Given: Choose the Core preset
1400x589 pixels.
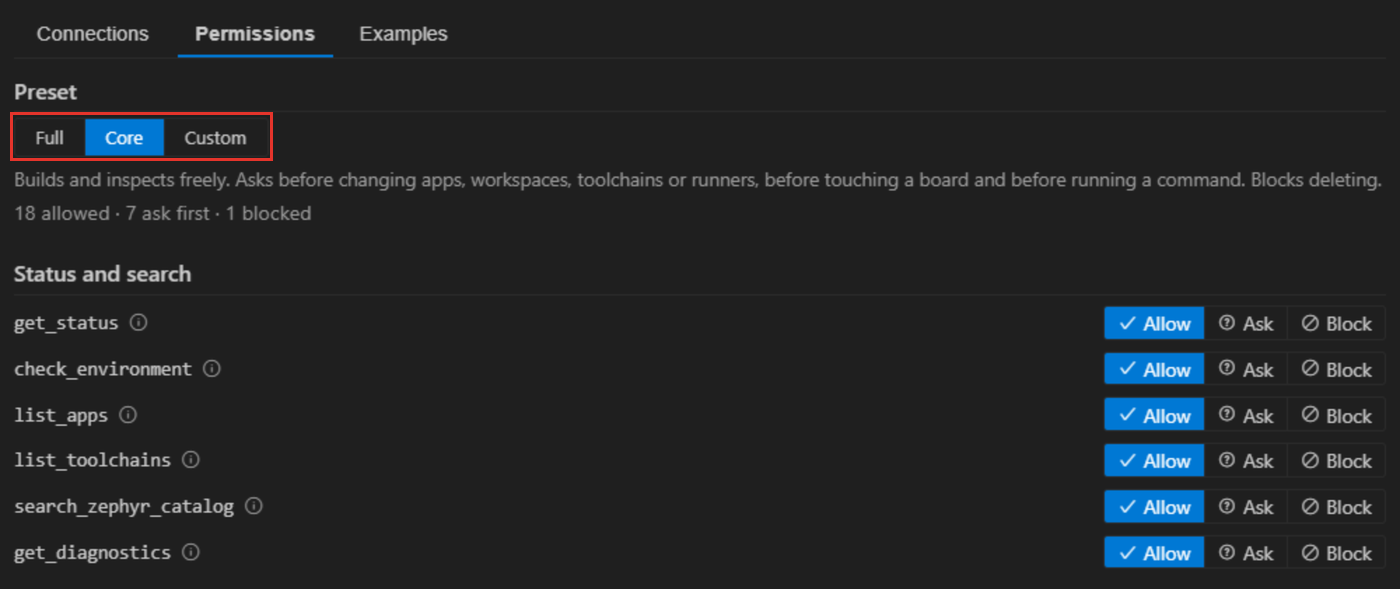Looking at the screenshot, I should [124, 138].
